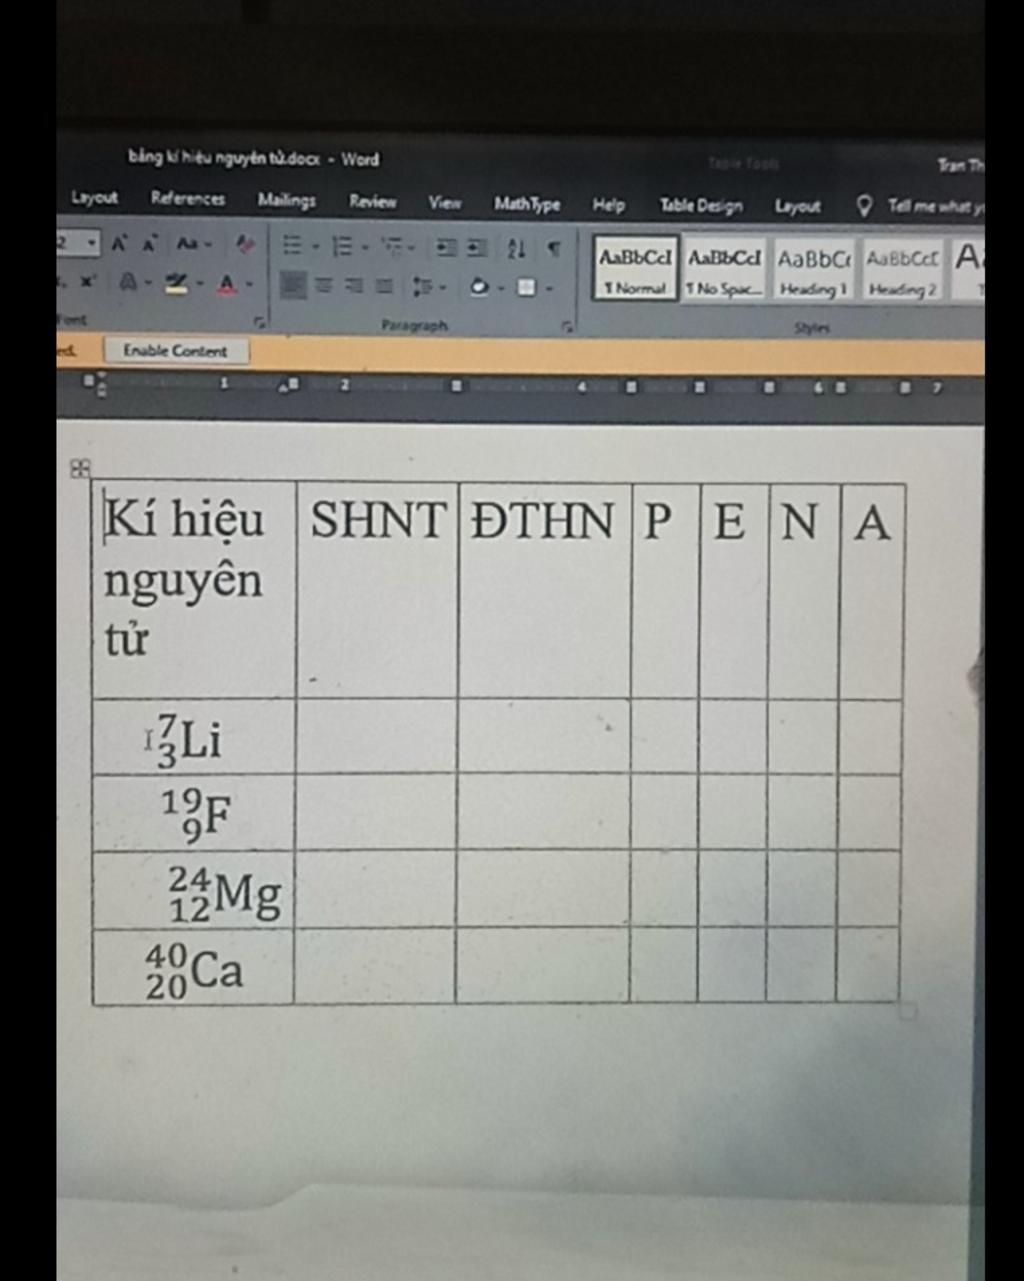Click the Line and Paragraph Spacing icon
1024x1281 pixels.
pos(421,287)
